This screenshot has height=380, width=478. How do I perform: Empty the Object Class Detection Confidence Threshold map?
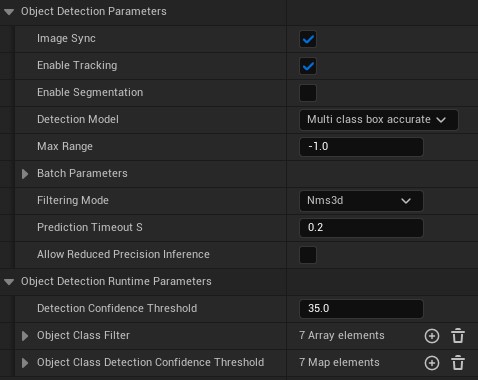point(458,363)
